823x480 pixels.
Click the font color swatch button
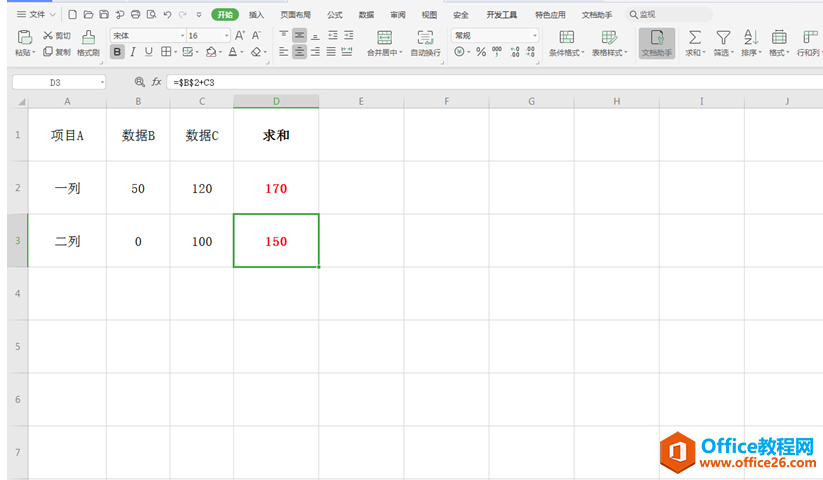click(231, 52)
